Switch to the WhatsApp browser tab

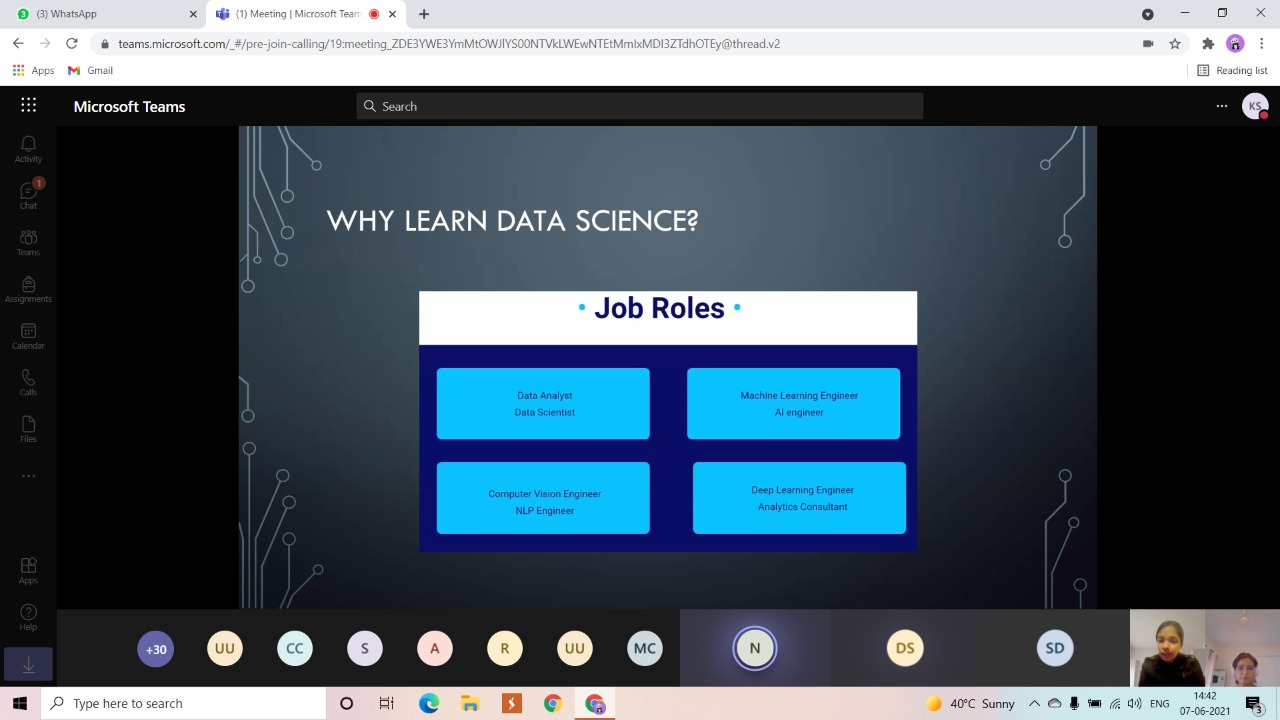click(x=100, y=14)
